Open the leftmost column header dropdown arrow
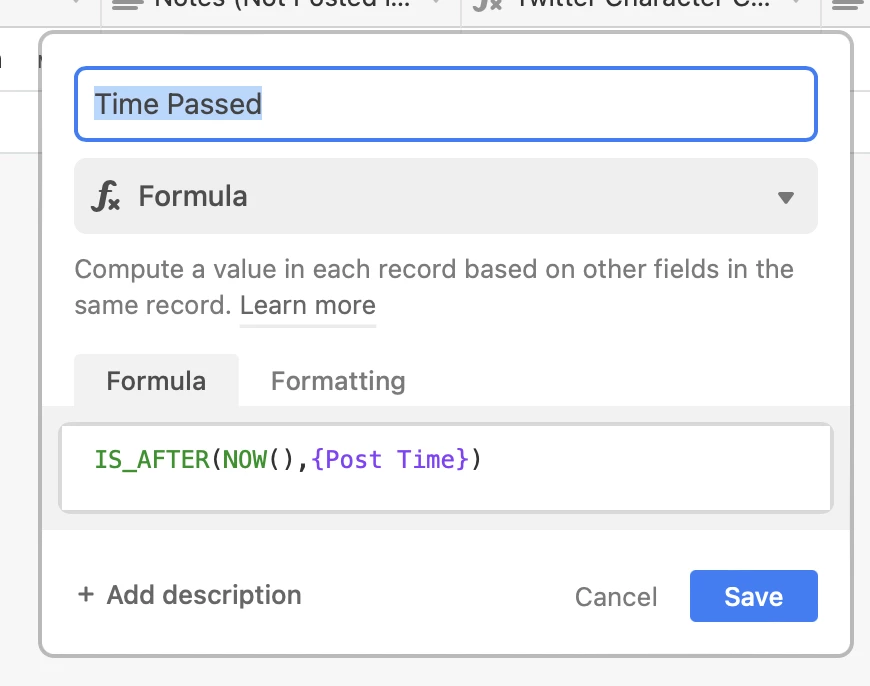Viewport: 870px width, 686px height. point(77,3)
